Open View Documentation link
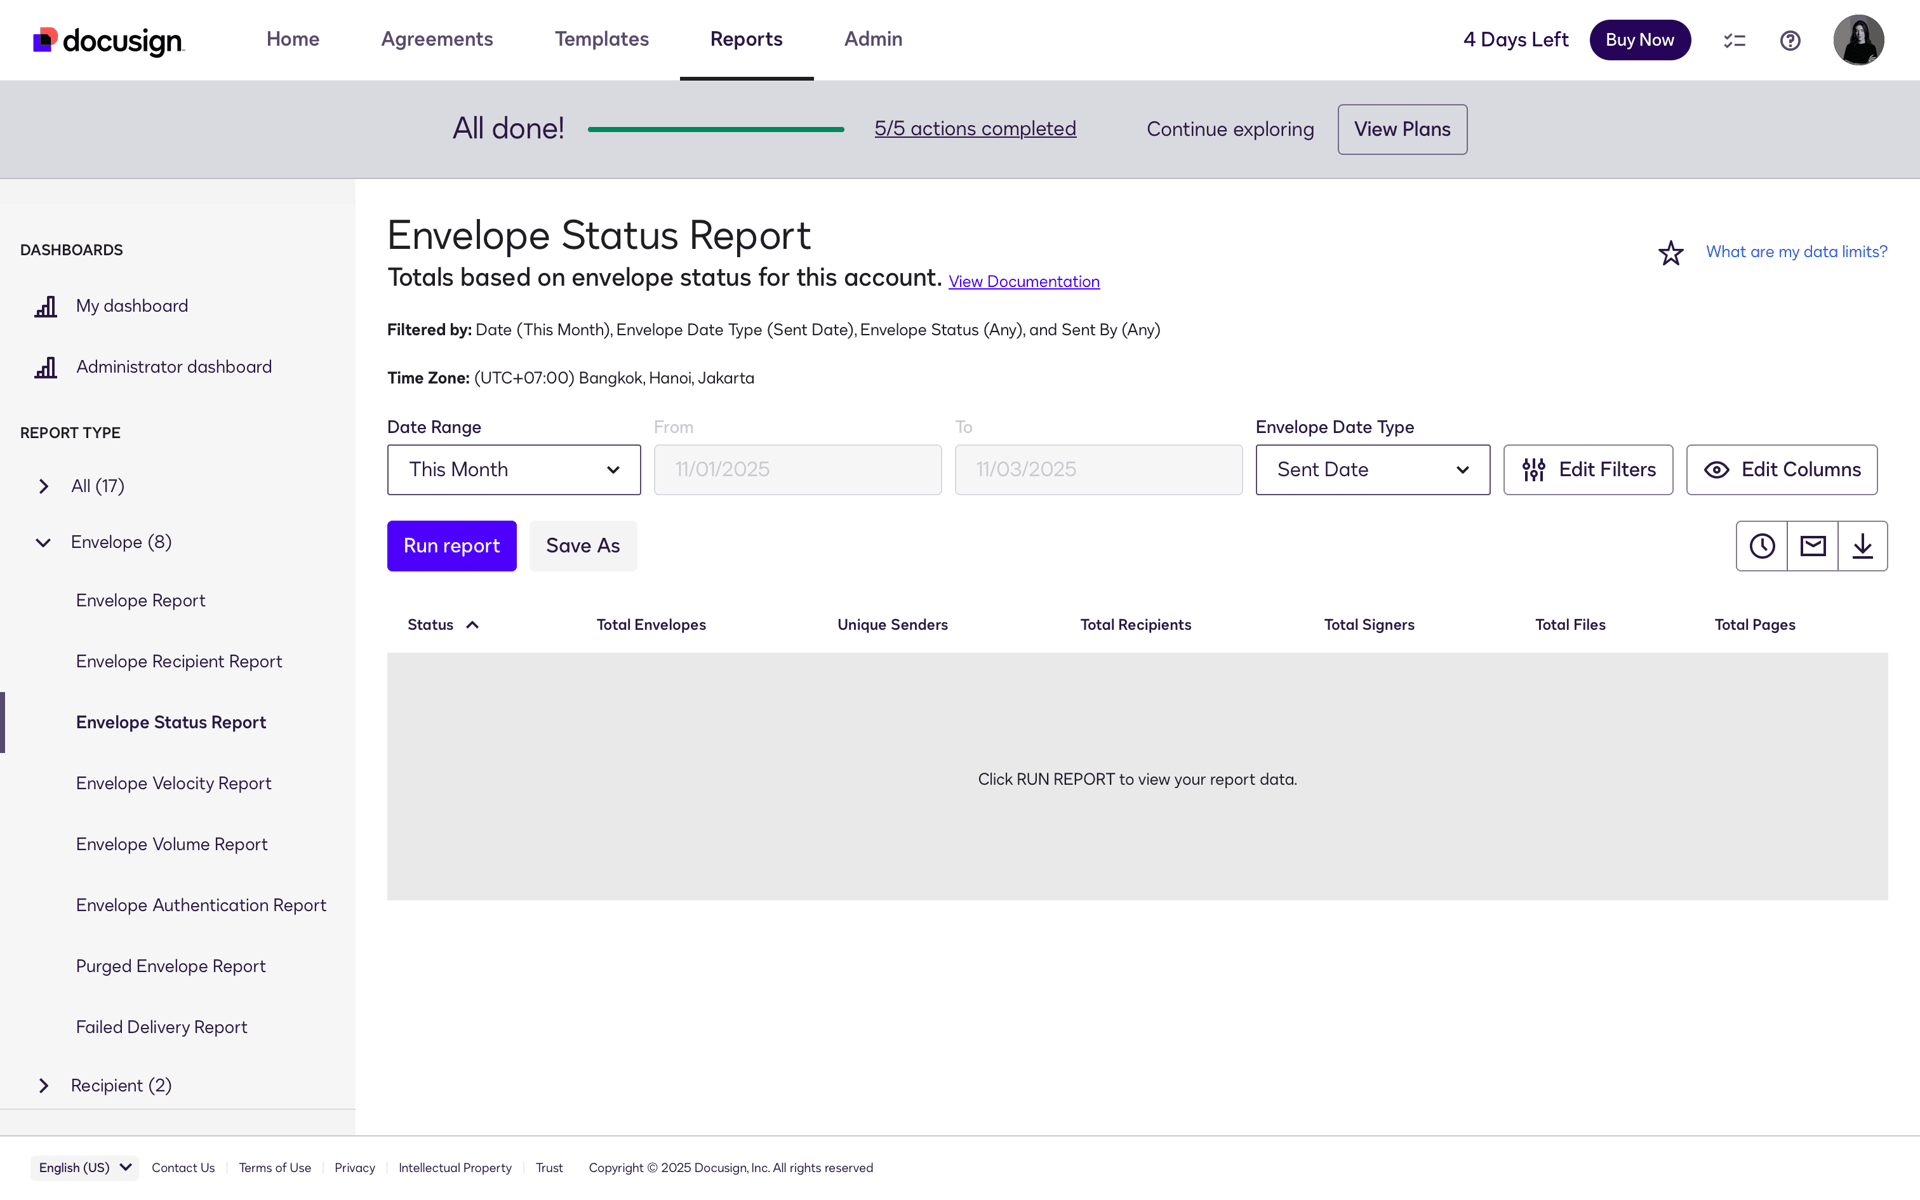Image resolution: width=1920 pixels, height=1200 pixels. pyautogui.click(x=1024, y=282)
